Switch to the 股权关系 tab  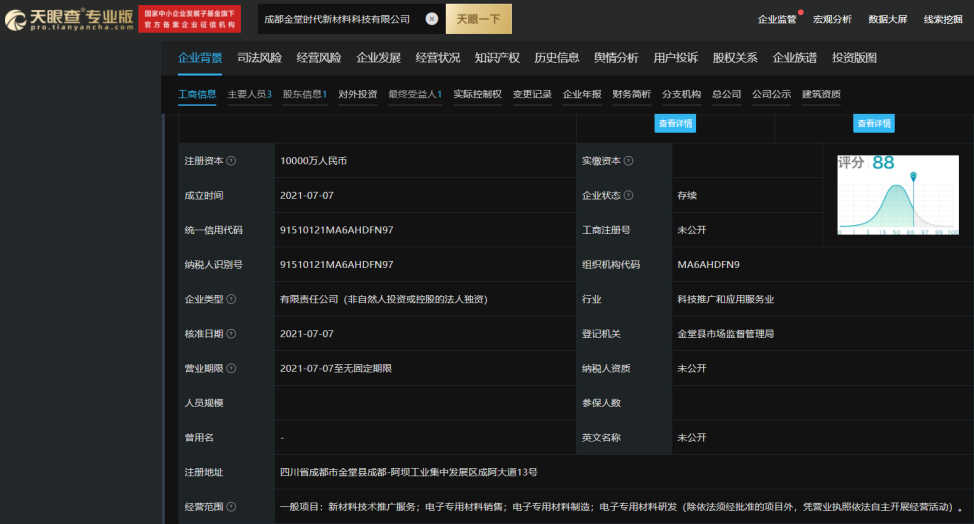[735, 58]
